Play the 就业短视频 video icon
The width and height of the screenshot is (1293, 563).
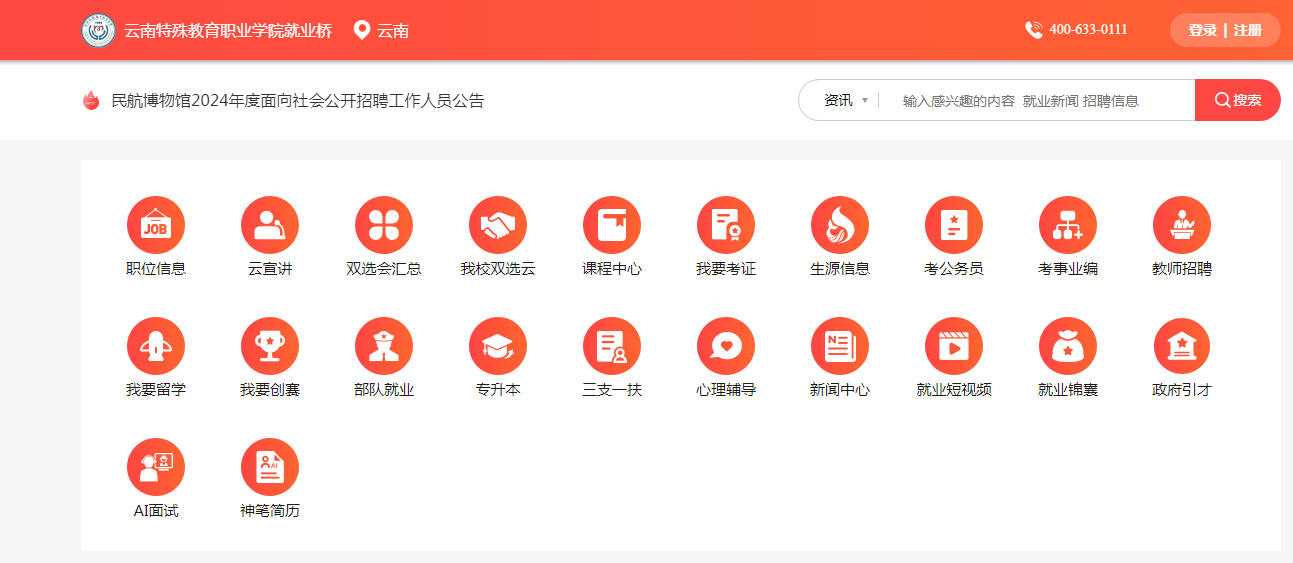pyautogui.click(x=953, y=346)
